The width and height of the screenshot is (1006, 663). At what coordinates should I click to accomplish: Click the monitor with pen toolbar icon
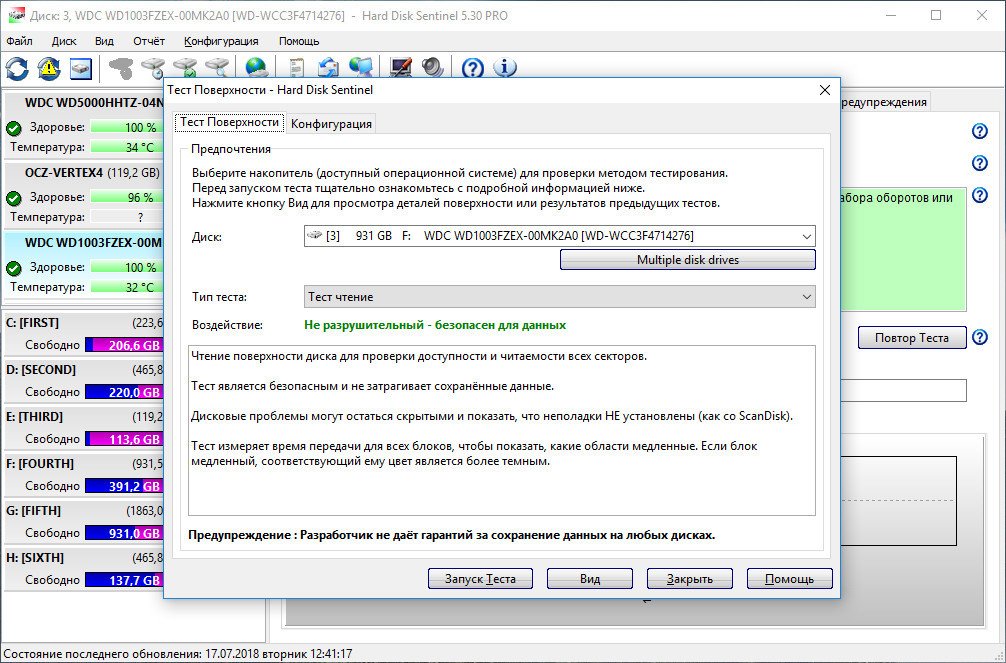(401, 68)
